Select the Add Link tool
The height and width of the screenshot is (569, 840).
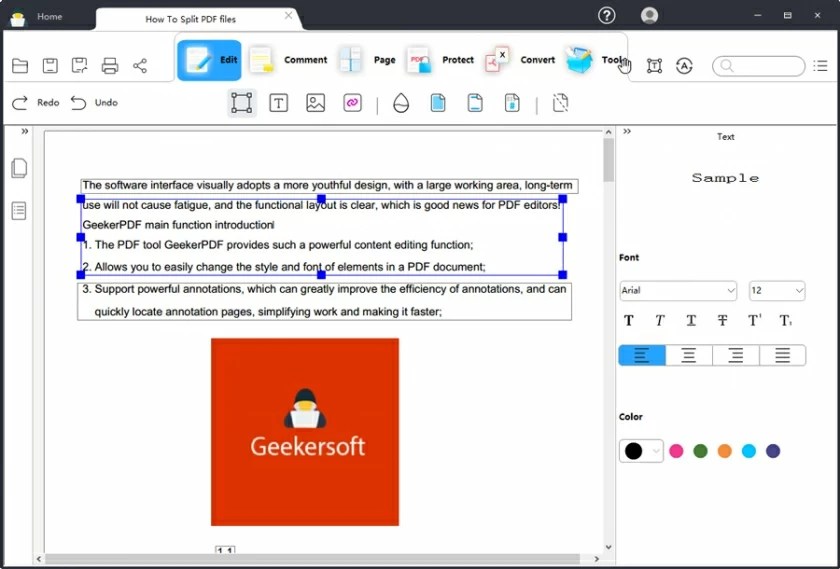click(x=352, y=103)
